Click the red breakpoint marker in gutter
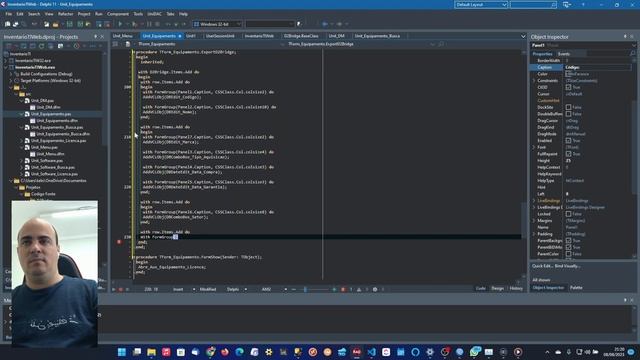The image size is (640, 360). tap(119, 242)
